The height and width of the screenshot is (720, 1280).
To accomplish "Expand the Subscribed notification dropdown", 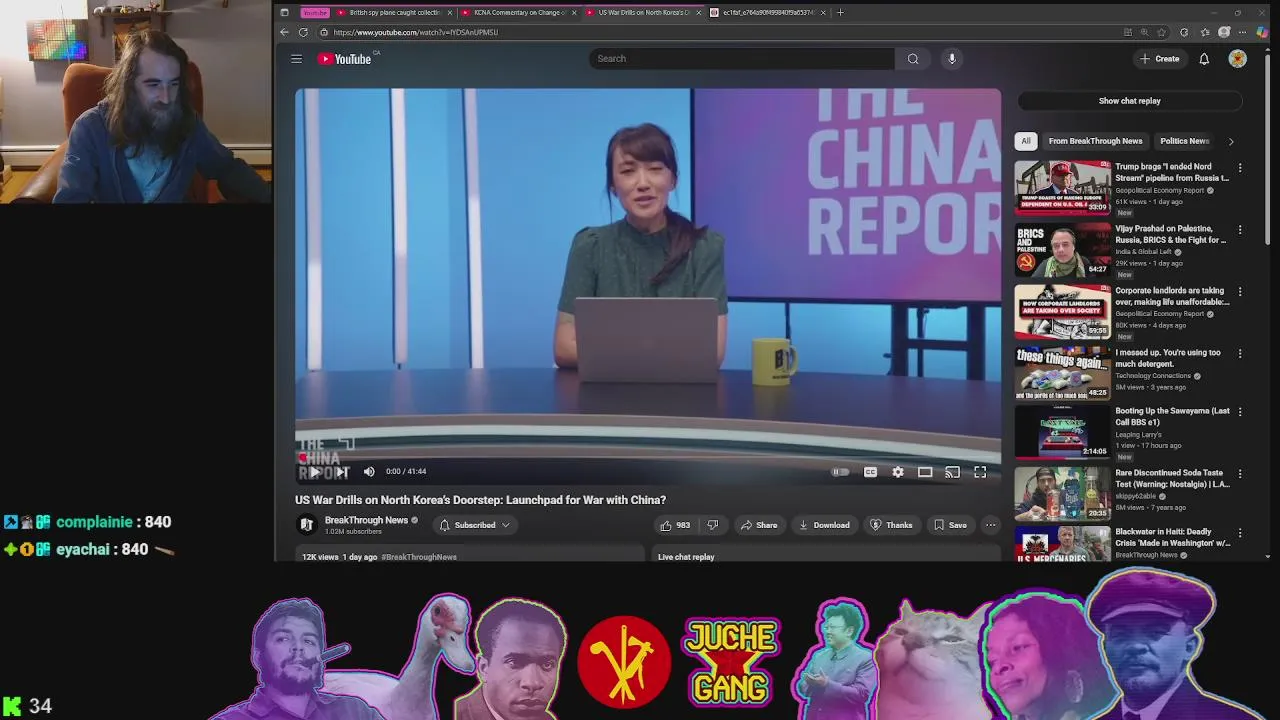I will pyautogui.click(x=474, y=525).
